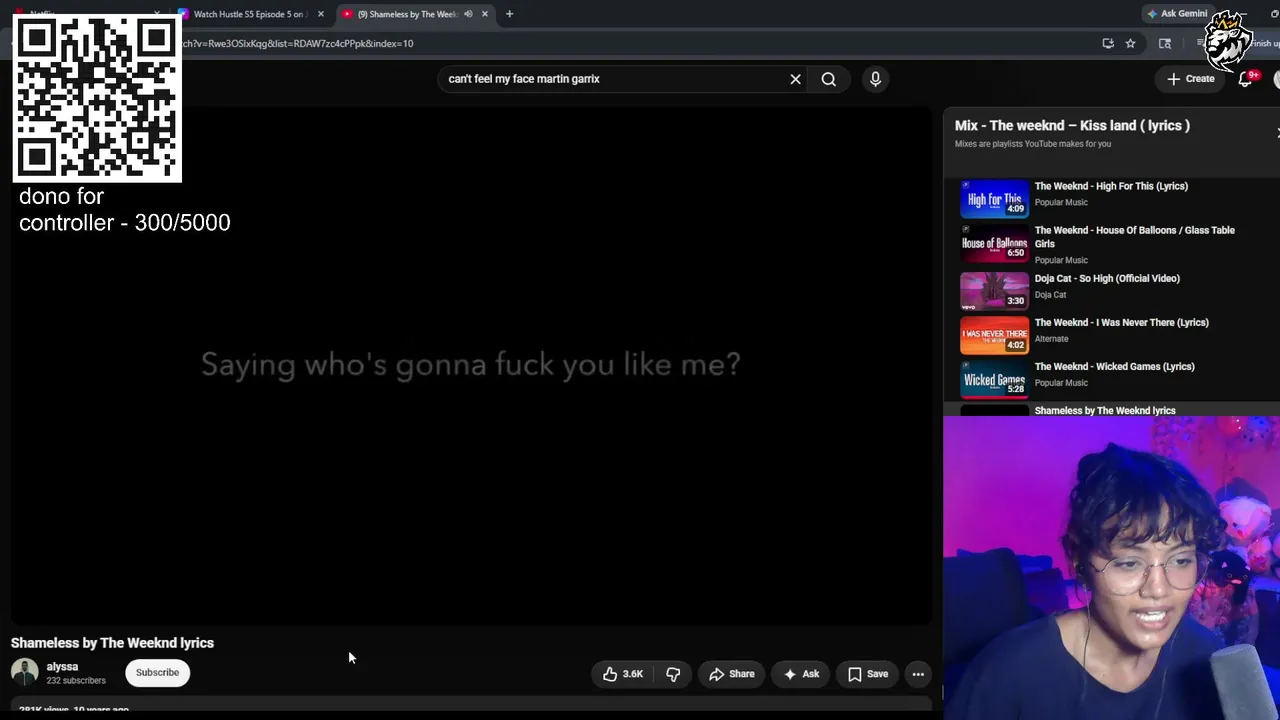Clear the YouTube search box text

coord(795,79)
